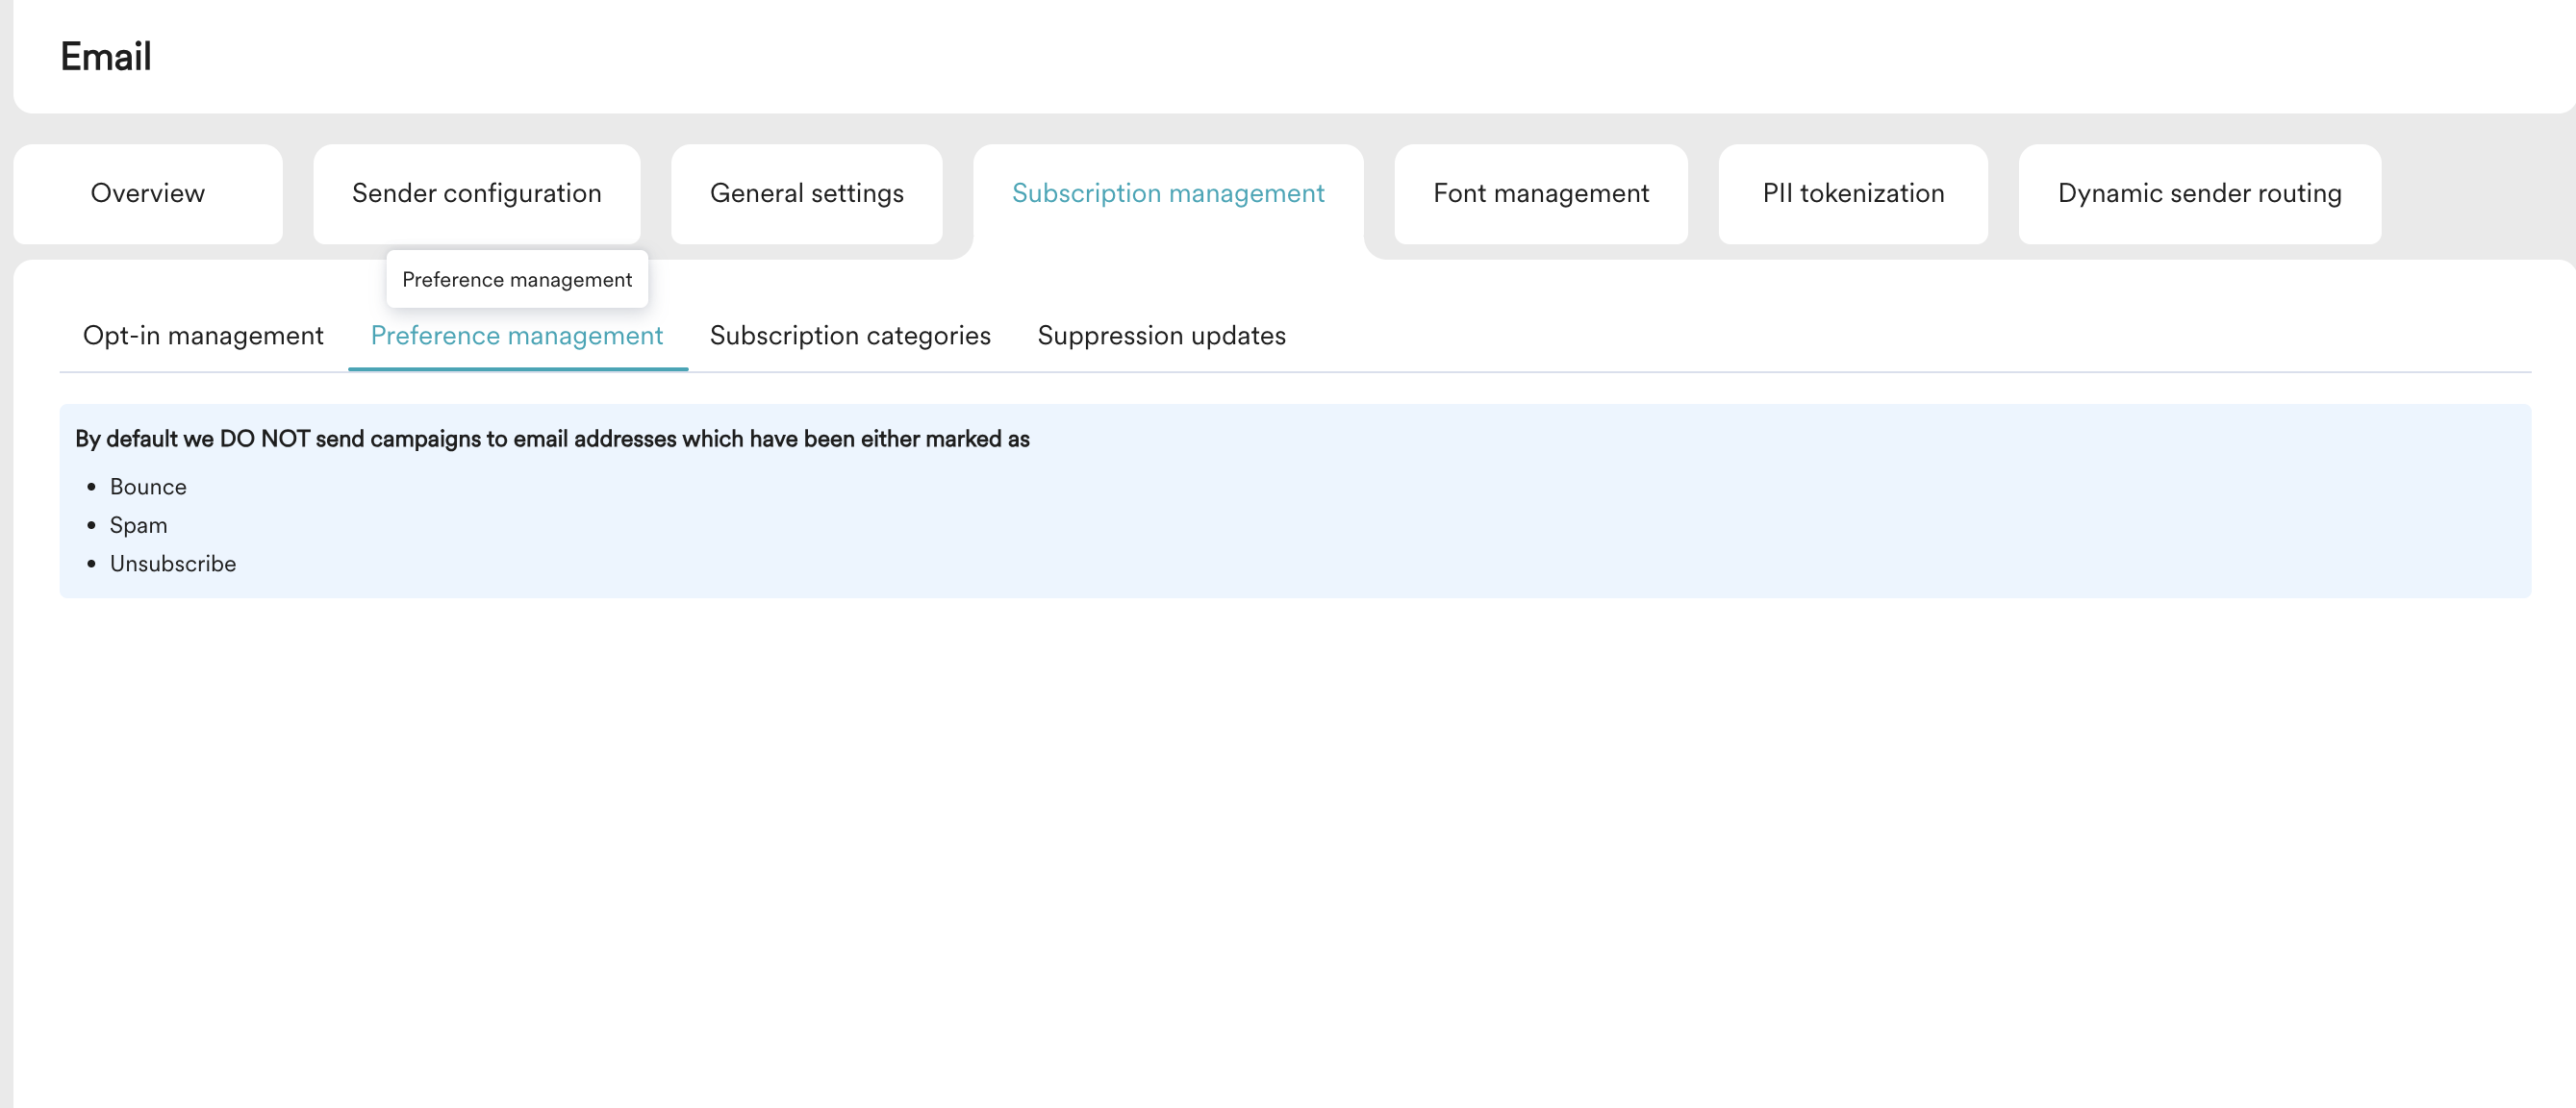Switch to the Overview tab
The image size is (2576, 1108).
[146, 194]
